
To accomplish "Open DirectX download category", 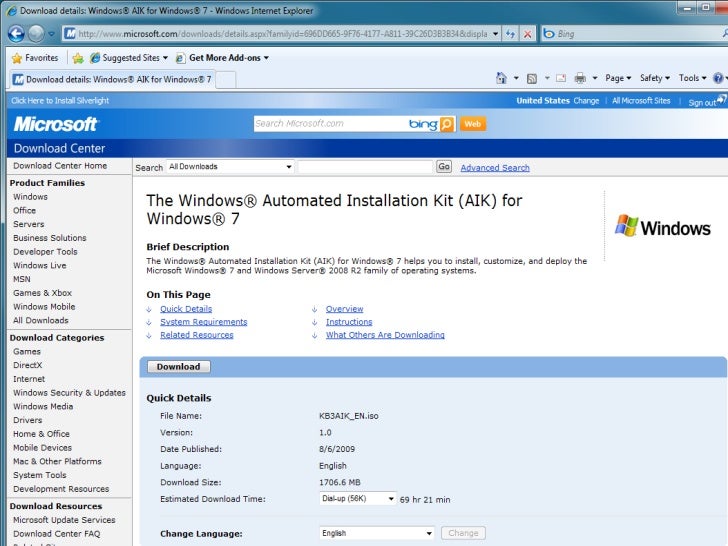I will [x=27, y=365].
